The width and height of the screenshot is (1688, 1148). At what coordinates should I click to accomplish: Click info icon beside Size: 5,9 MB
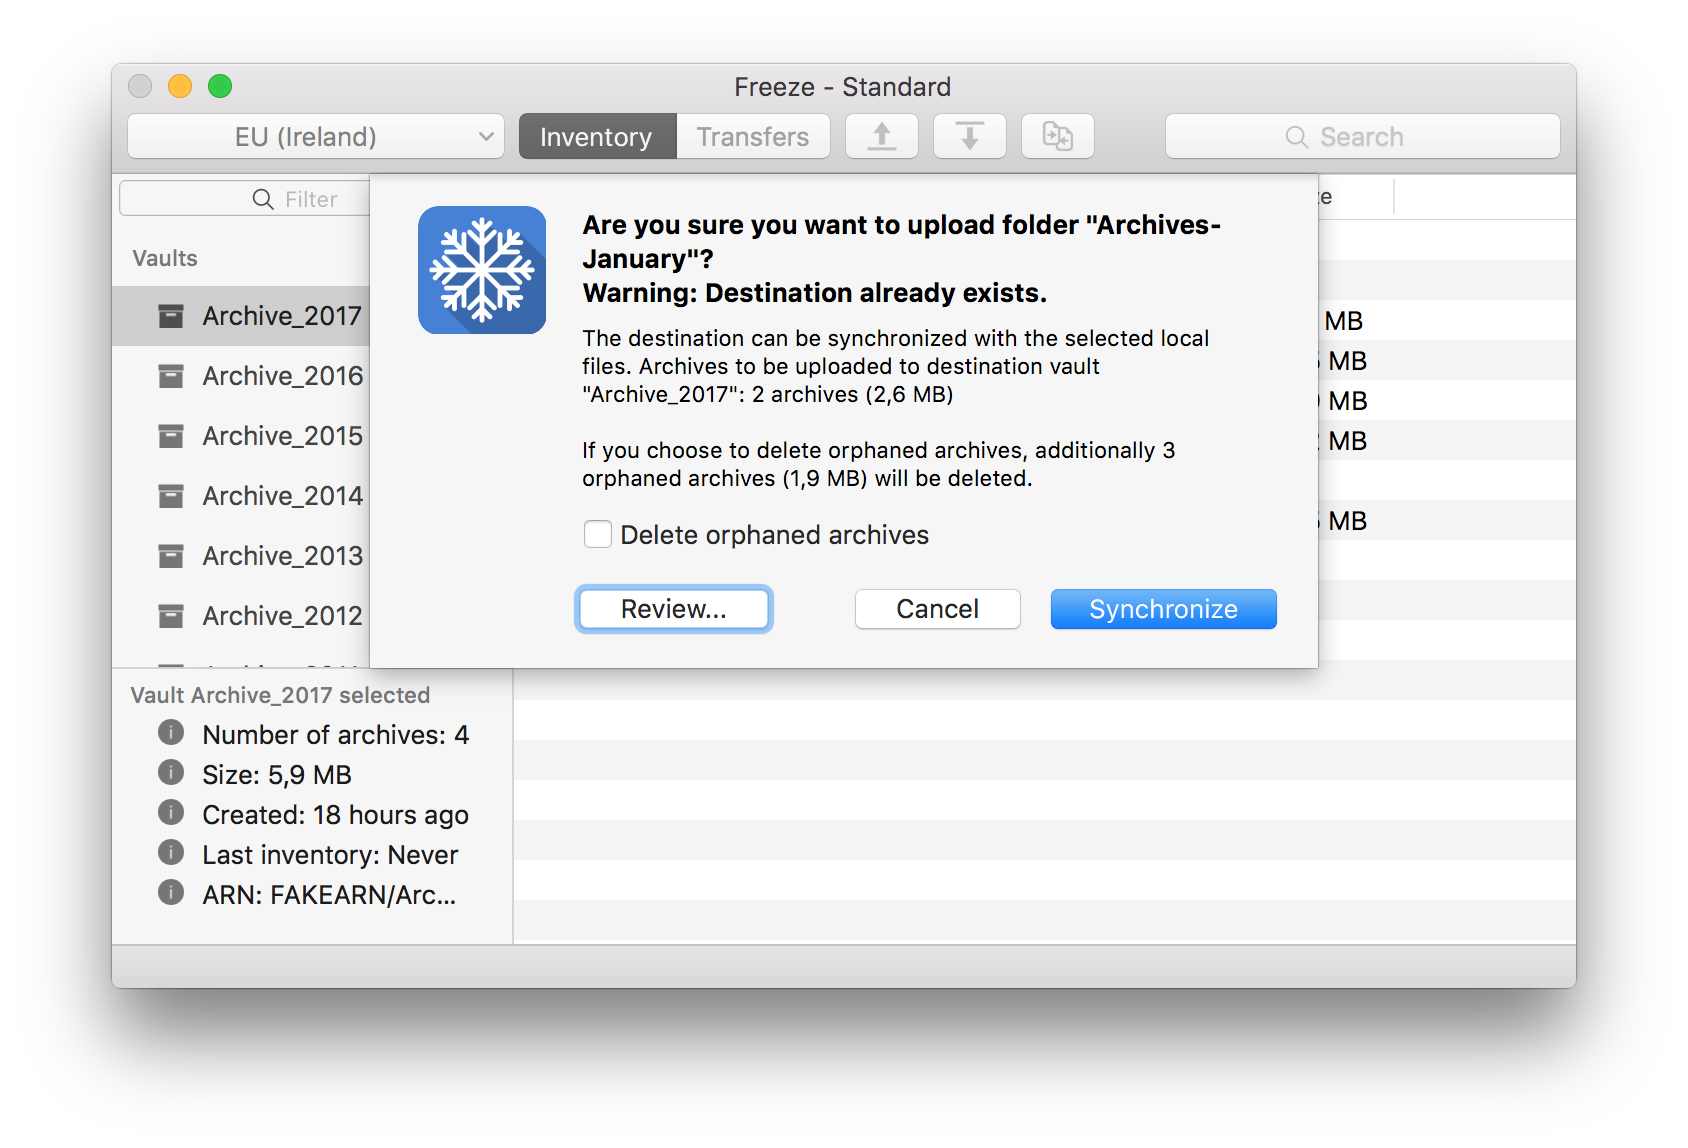tap(171, 772)
